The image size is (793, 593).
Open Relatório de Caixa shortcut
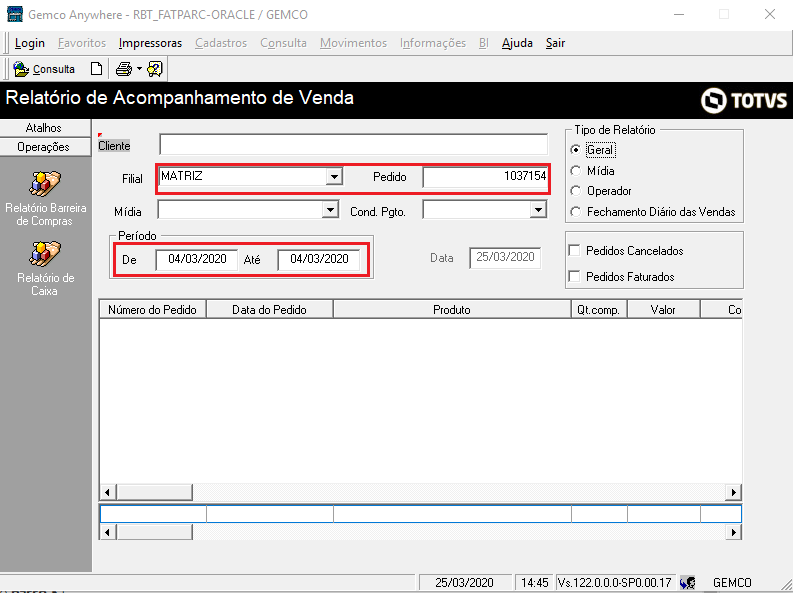pos(45,268)
